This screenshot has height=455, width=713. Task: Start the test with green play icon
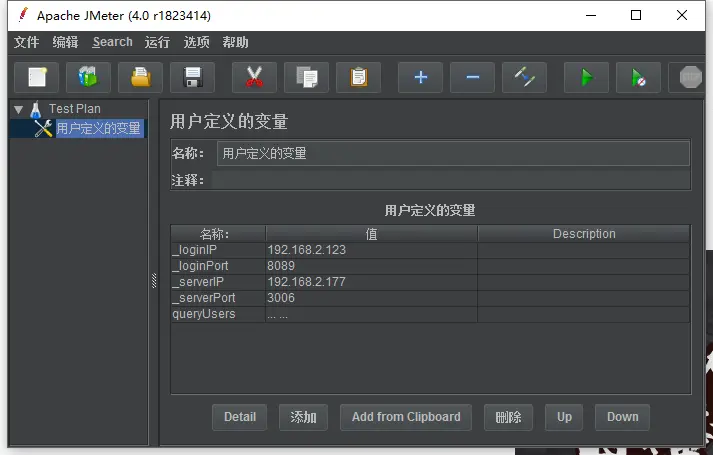click(587, 77)
